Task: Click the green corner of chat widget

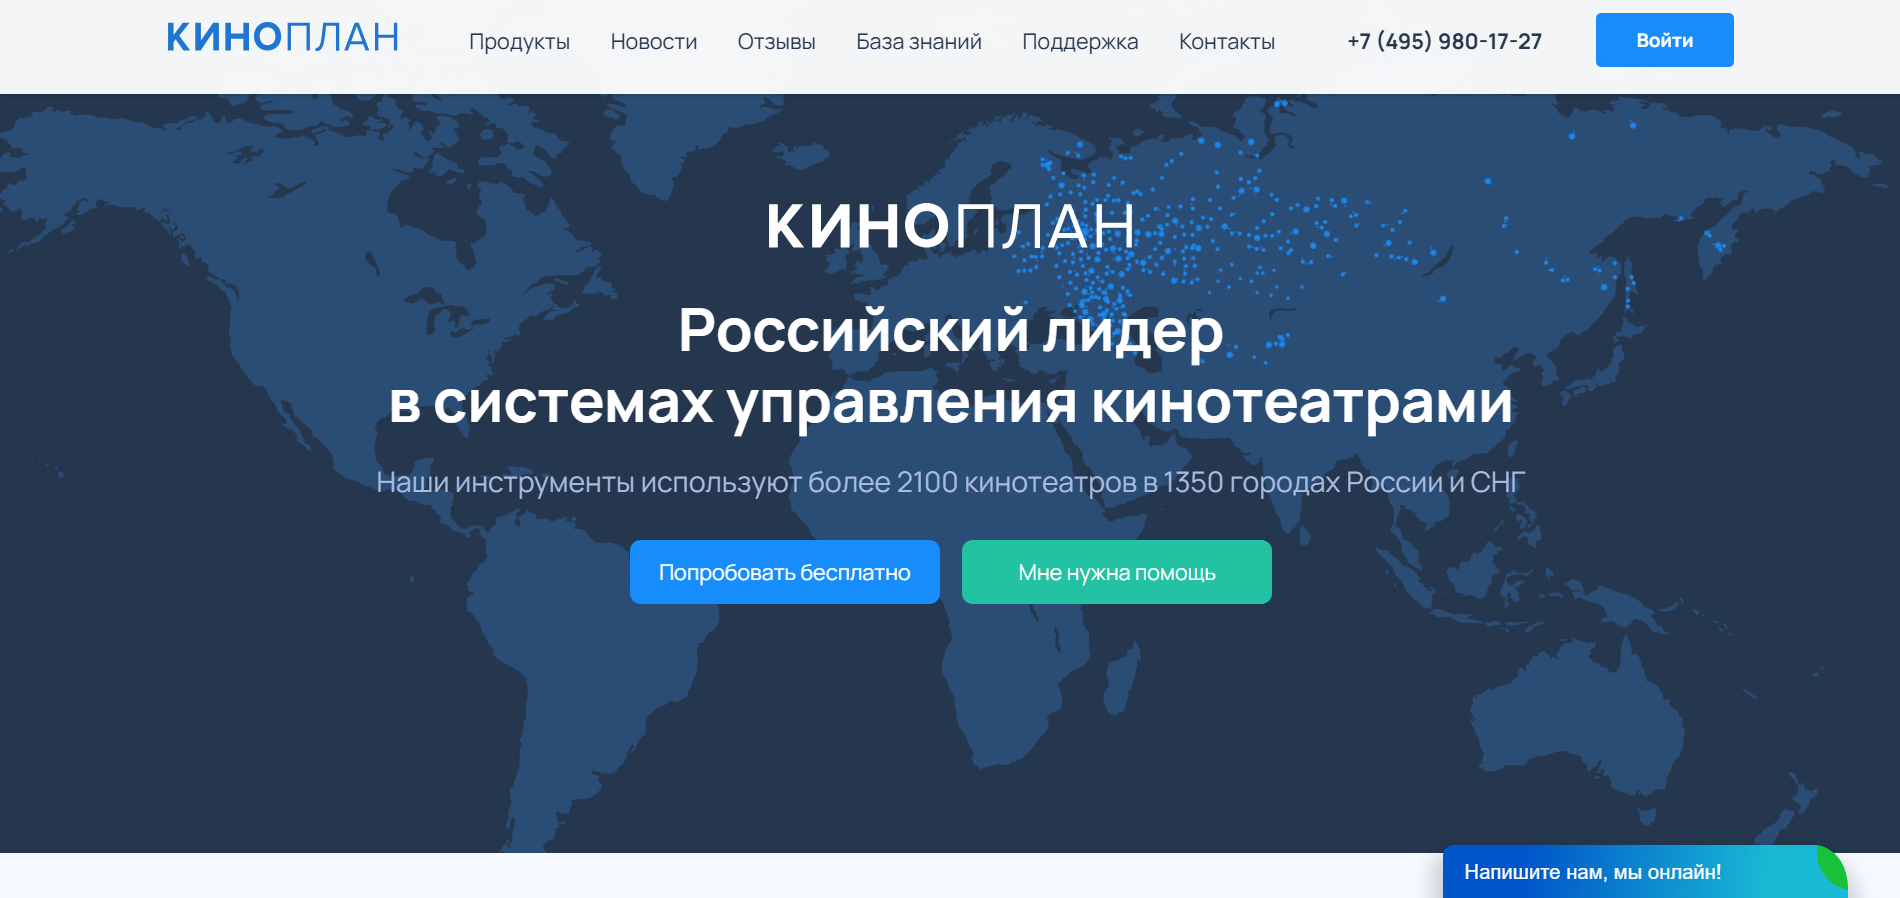Action: tap(1834, 865)
